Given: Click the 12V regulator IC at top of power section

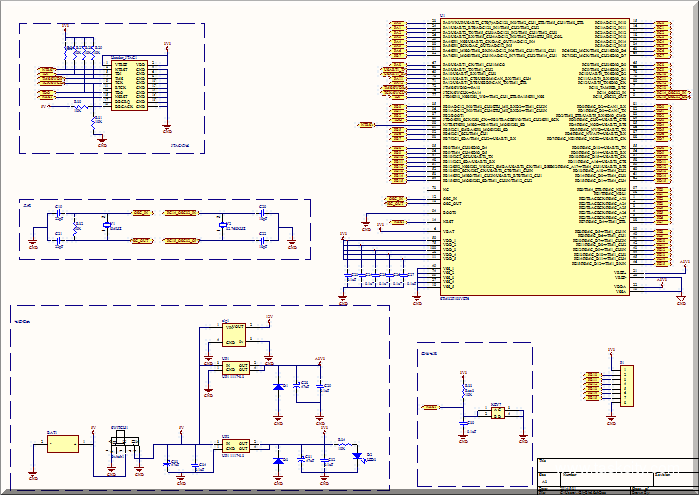Looking at the screenshot, I should point(234,334).
